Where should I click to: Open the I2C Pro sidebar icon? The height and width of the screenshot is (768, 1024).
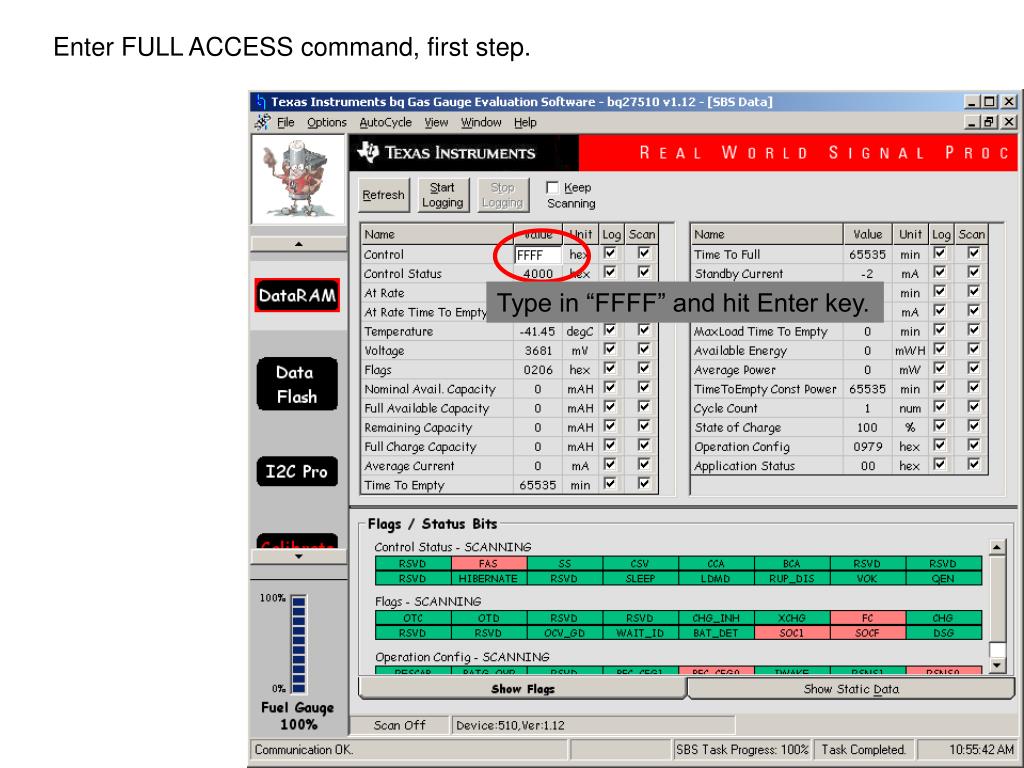coord(297,472)
